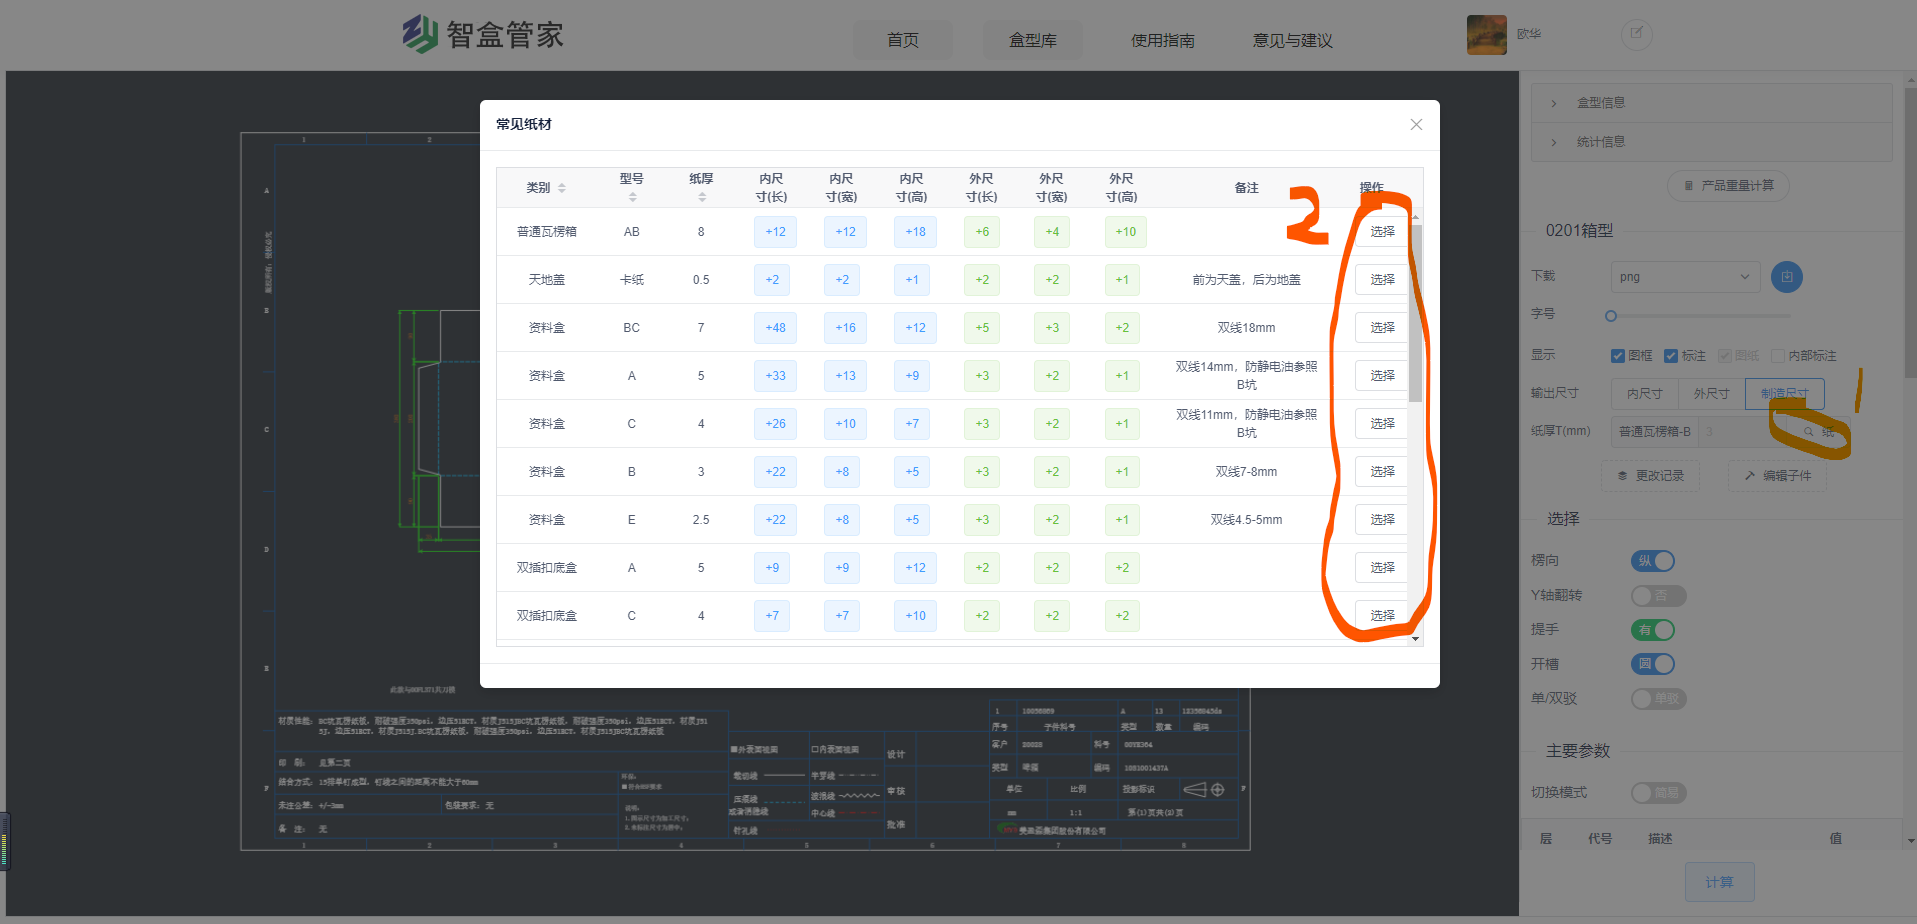The image size is (1917, 924).
Task: Toggle the 单/双驳 switch
Action: [x=1658, y=699]
